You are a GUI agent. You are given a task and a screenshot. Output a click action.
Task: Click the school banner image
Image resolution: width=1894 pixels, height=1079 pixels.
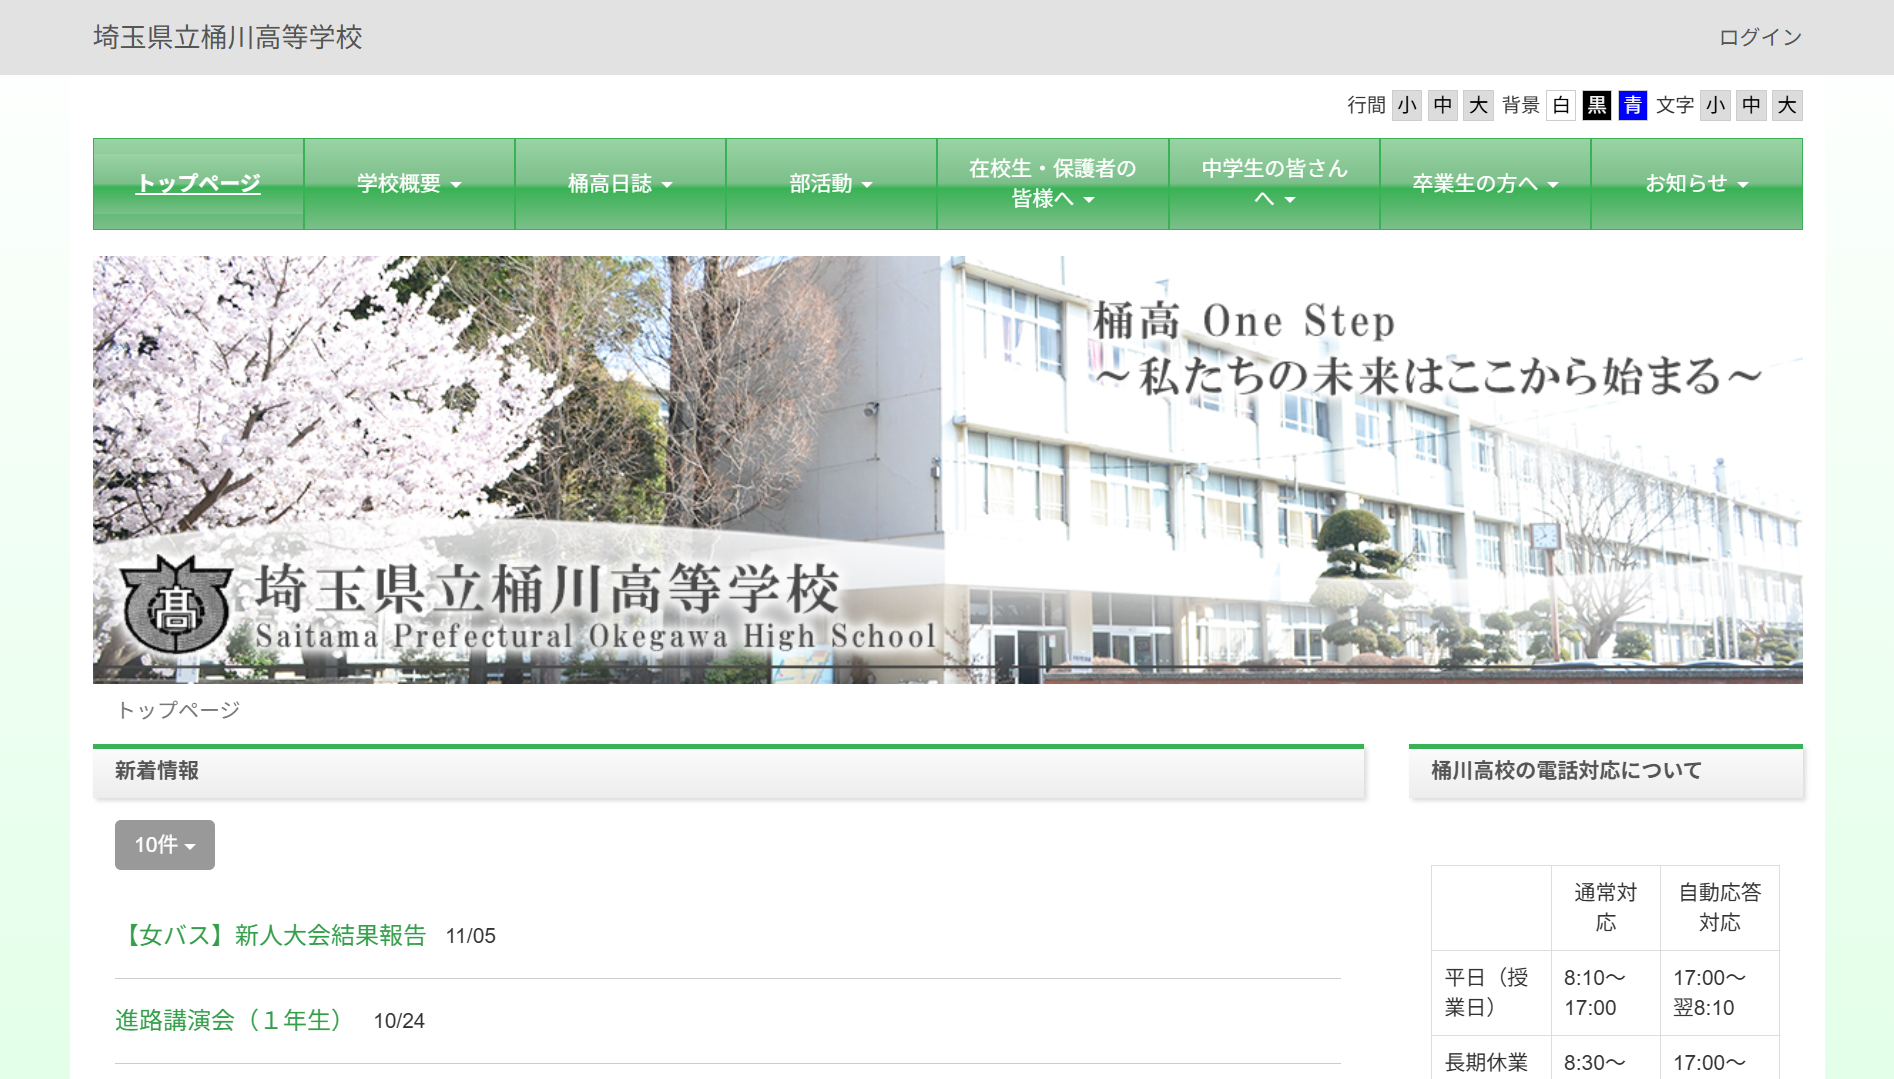click(948, 470)
